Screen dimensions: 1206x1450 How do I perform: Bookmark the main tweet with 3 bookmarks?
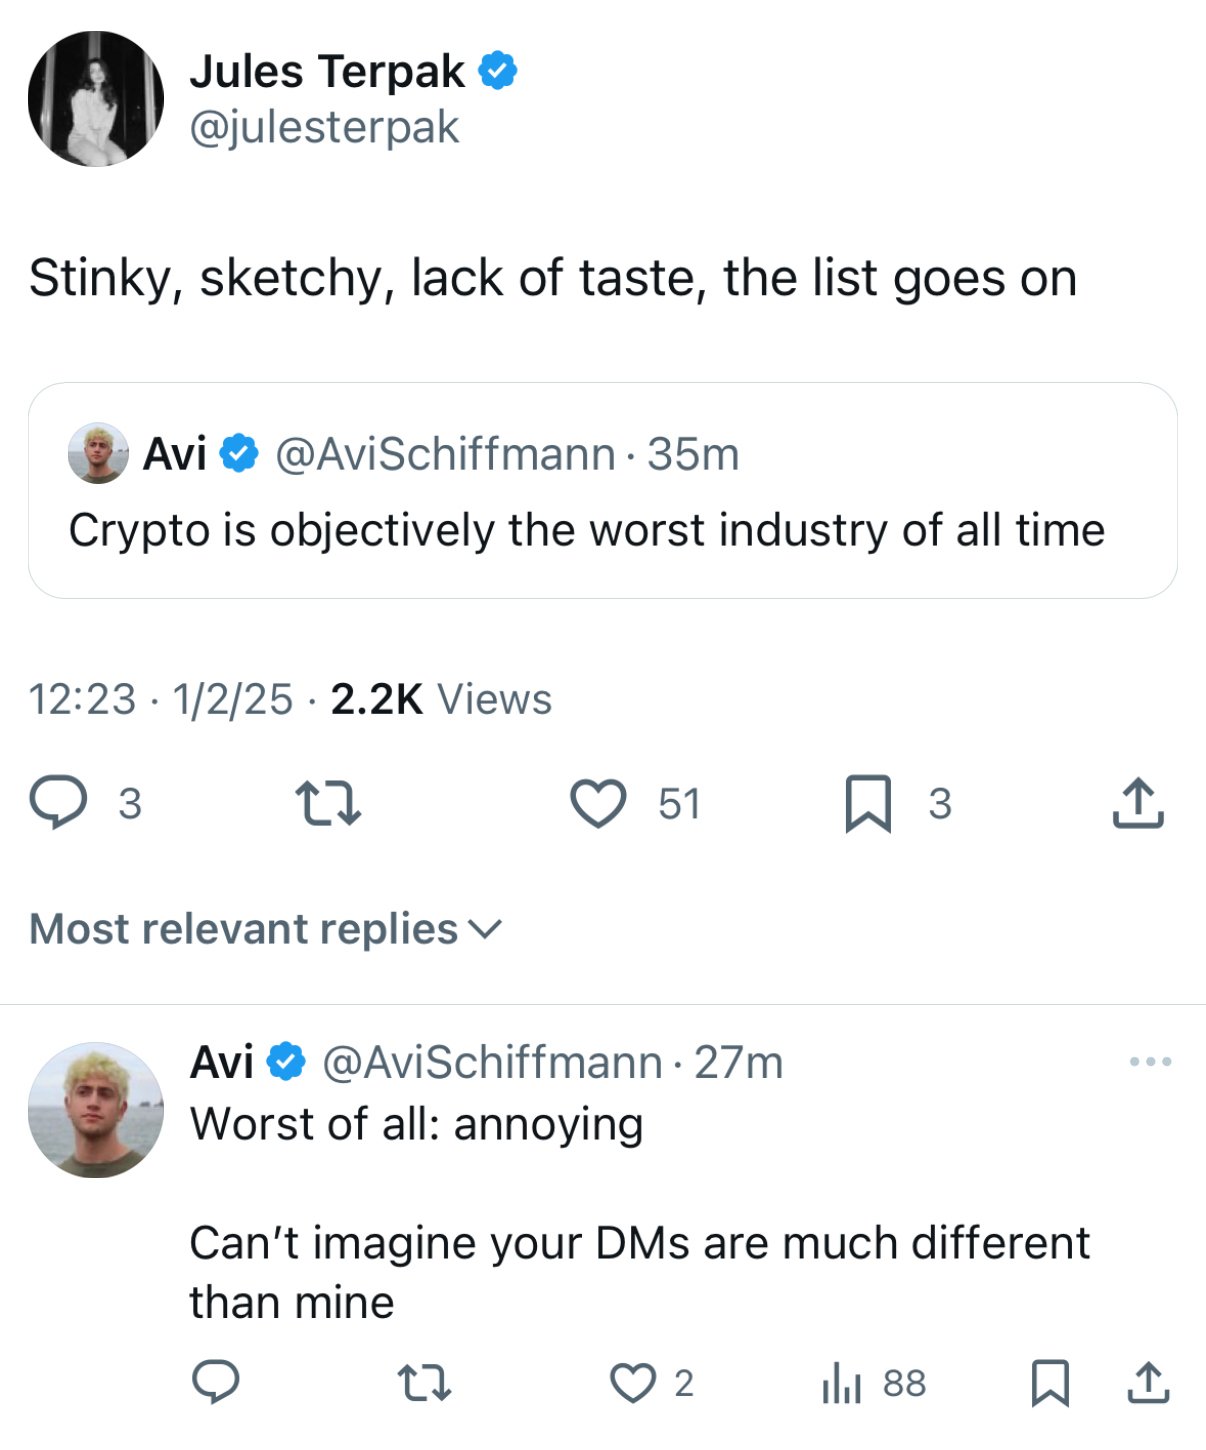pos(868,803)
